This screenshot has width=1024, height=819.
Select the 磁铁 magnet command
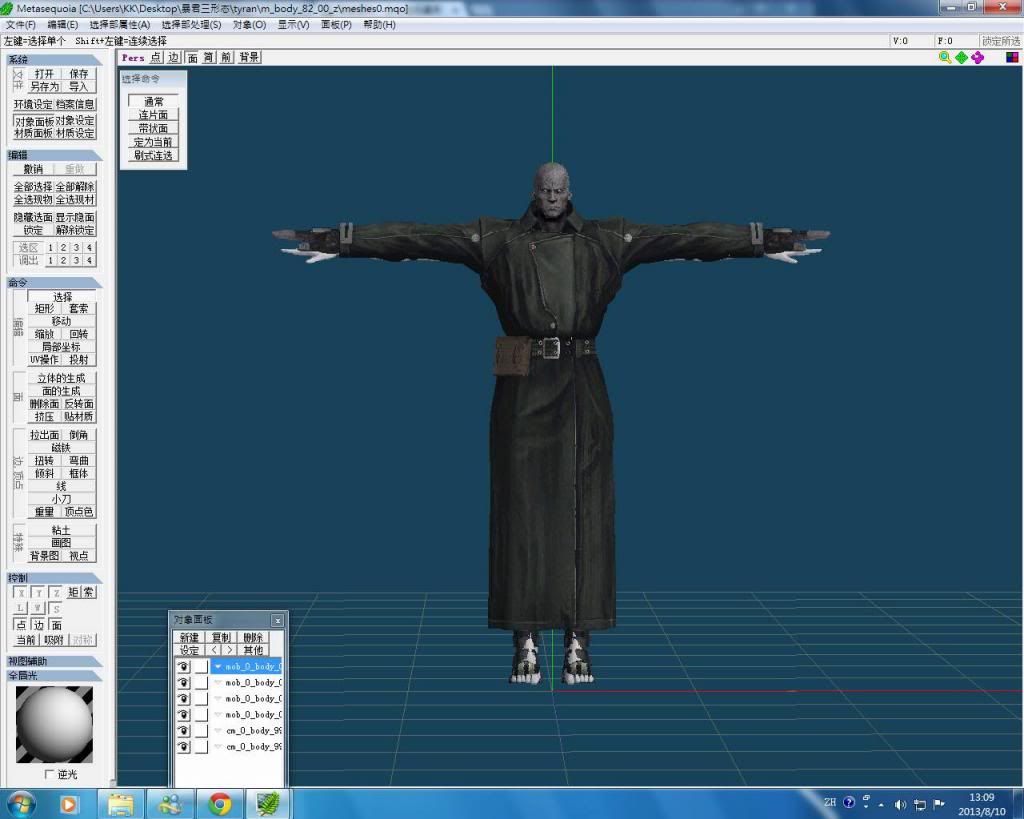tap(61, 448)
